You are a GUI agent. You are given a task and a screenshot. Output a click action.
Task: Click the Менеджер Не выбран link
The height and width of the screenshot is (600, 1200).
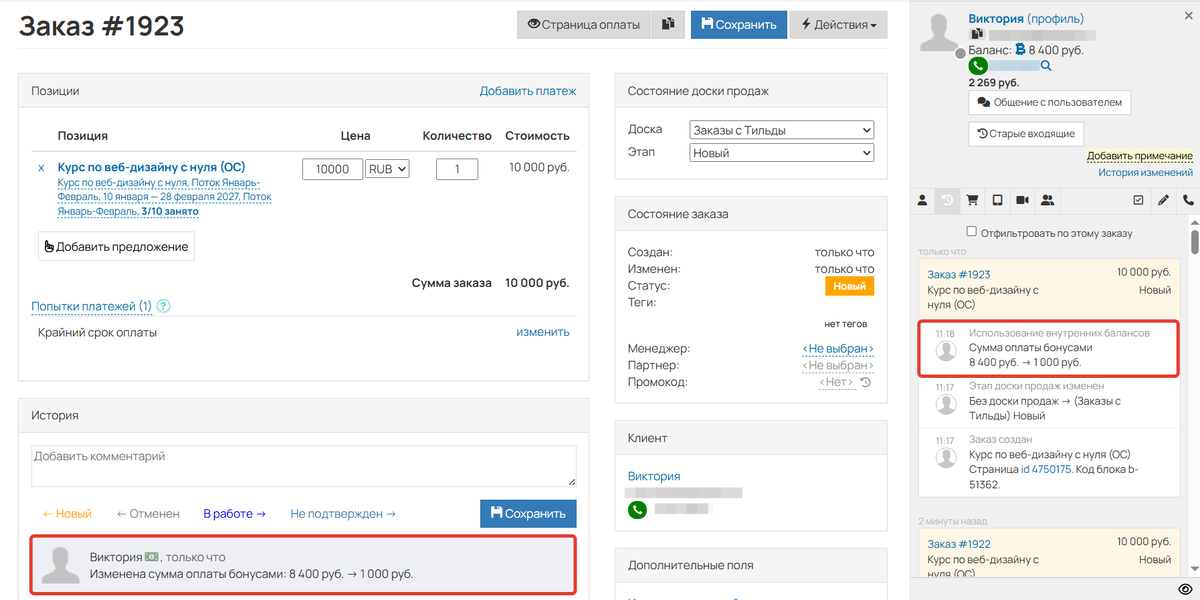[x=838, y=348]
